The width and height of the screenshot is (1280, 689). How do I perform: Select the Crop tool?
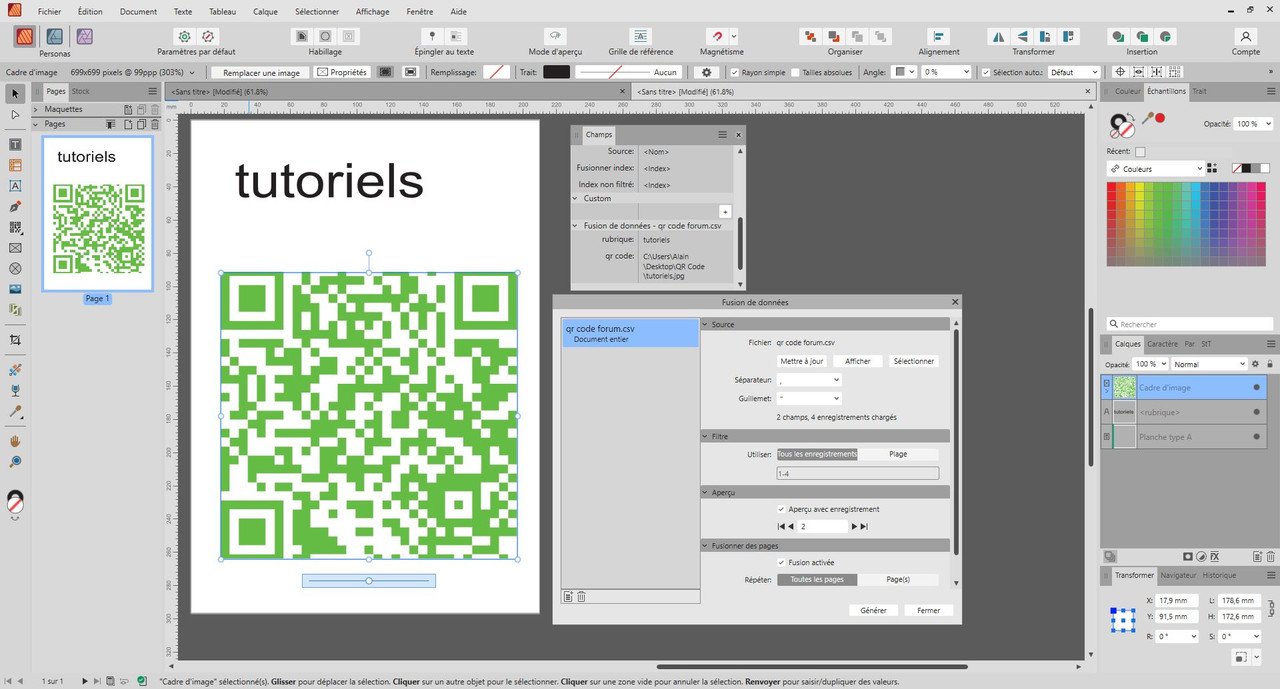point(15,340)
